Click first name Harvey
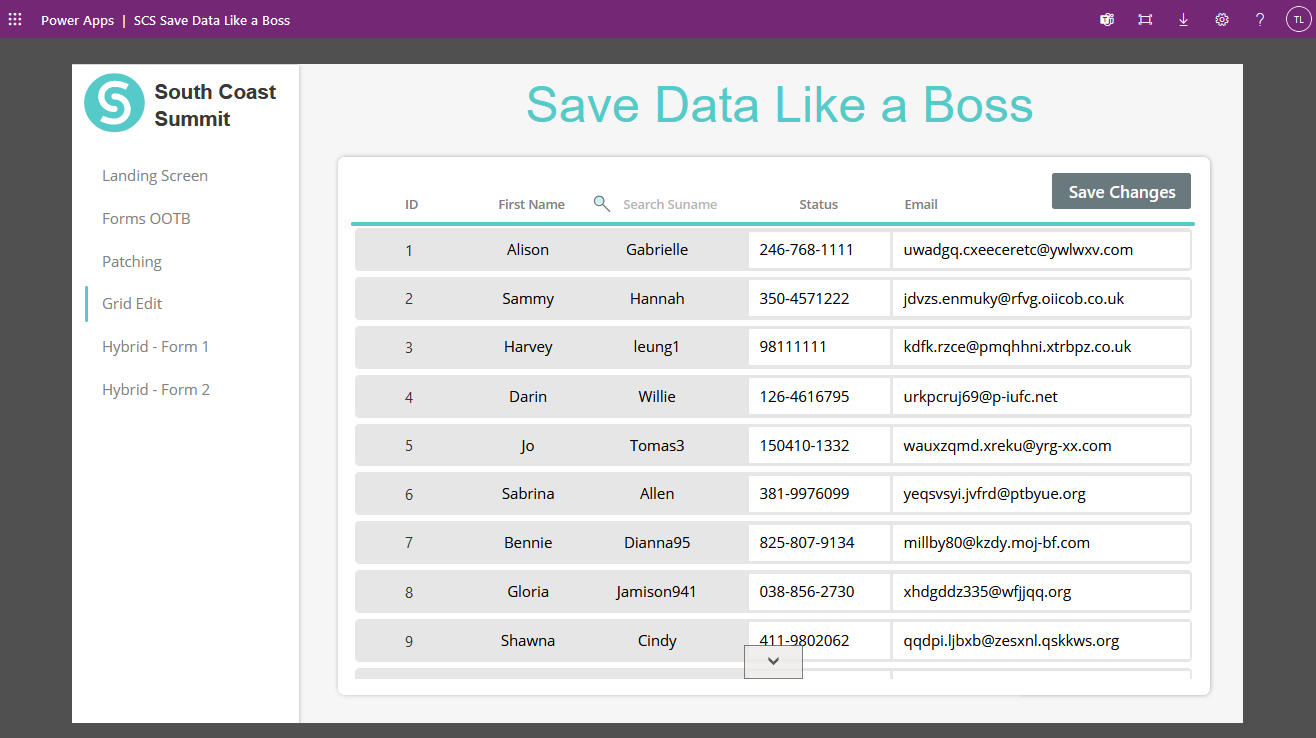 coord(528,347)
